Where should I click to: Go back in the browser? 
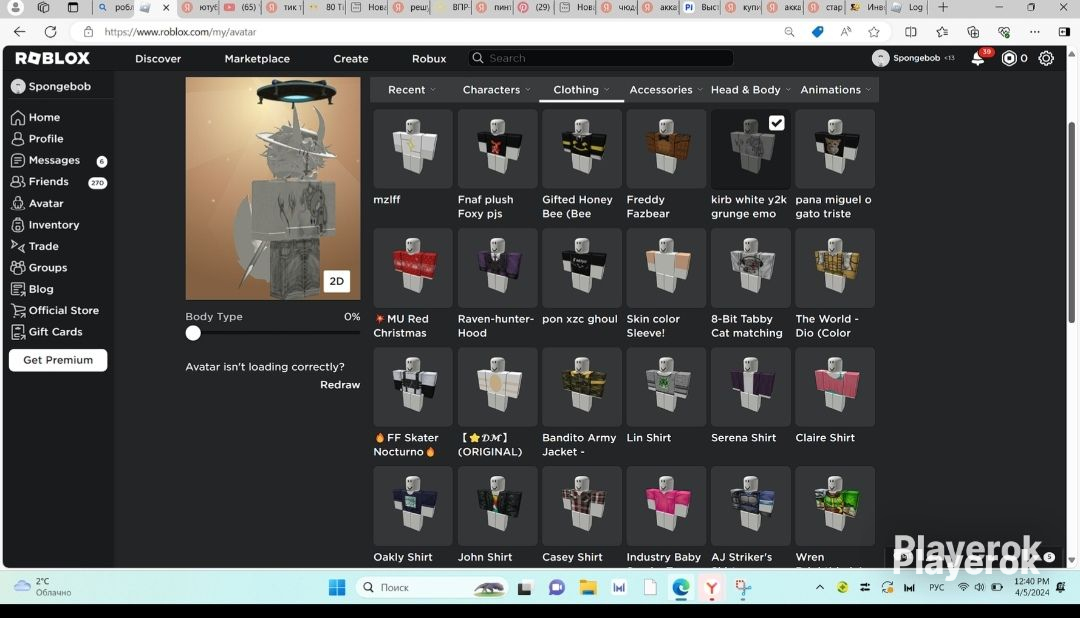point(19,32)
